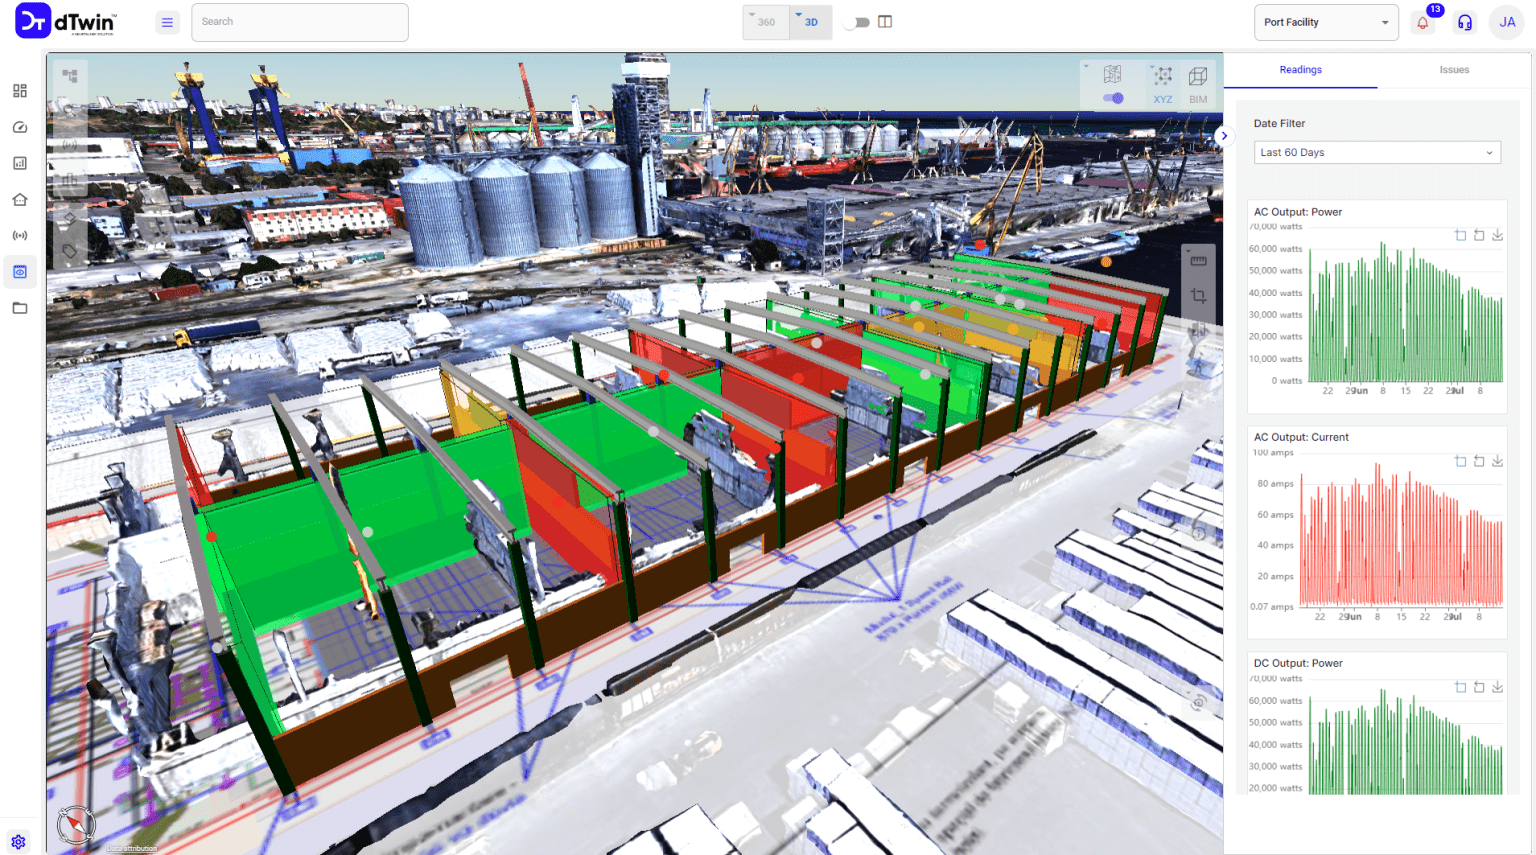Open the sensors broadcast icon in the sidebar

click(19, 235)
